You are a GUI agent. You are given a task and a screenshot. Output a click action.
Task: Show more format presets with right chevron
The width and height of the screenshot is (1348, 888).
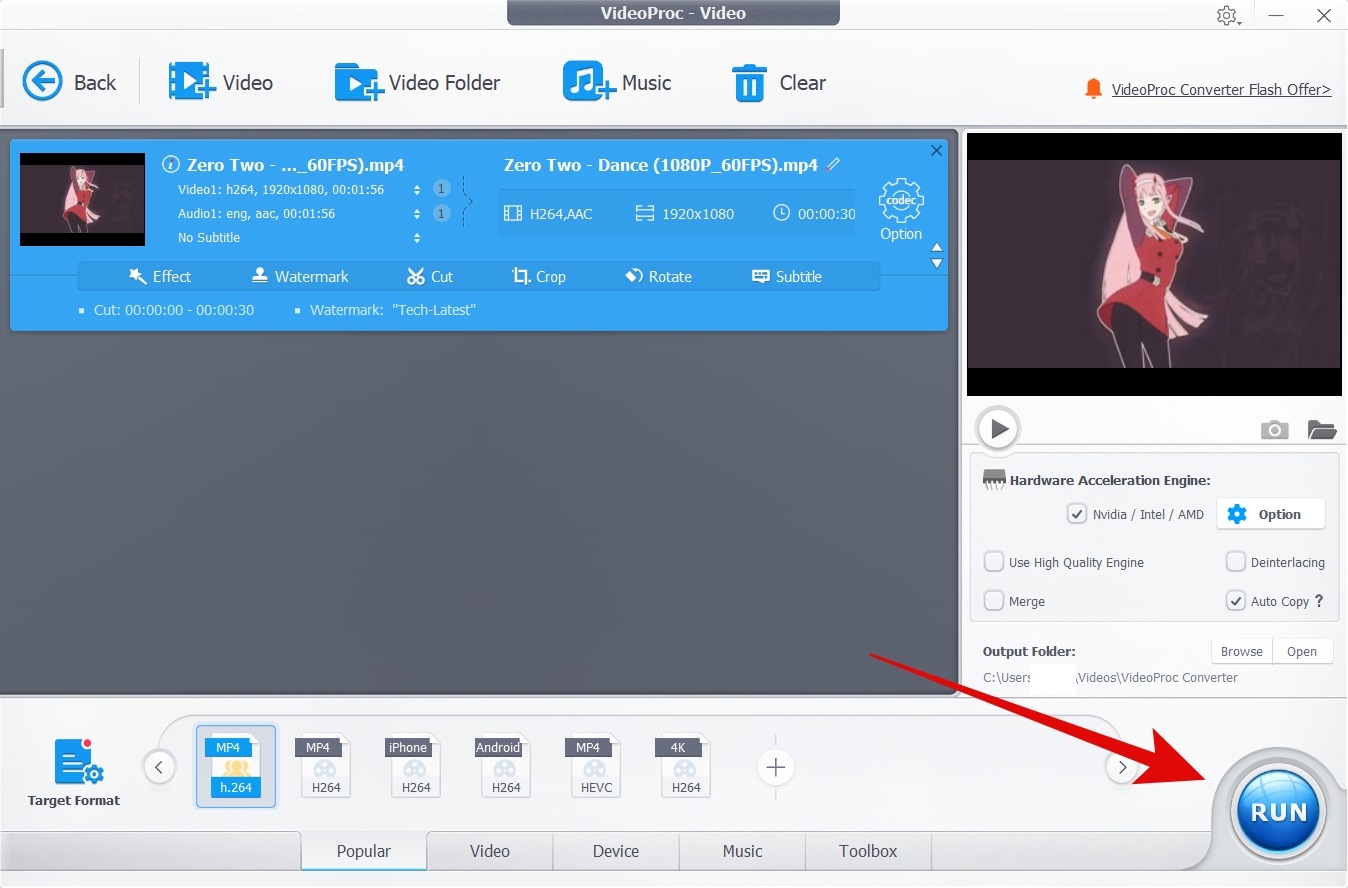click(x=1121, y=768)
